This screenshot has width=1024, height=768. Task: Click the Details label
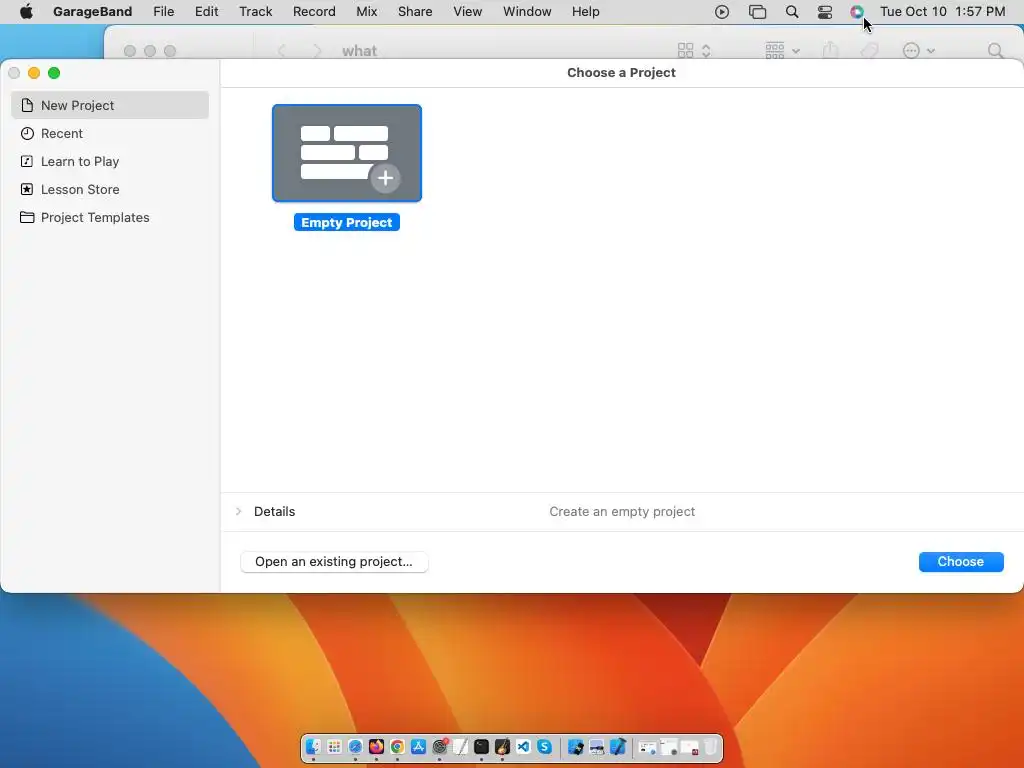(x=274, y=511)
